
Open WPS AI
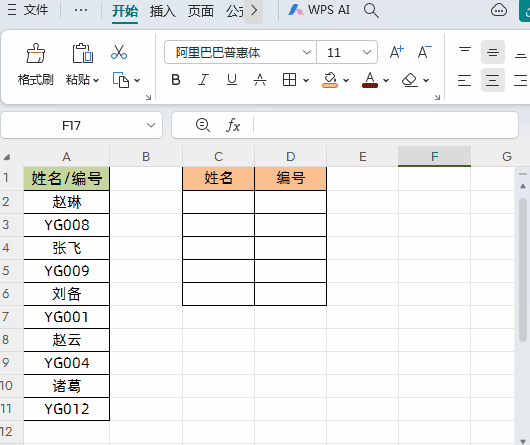[x=319, y=10]
